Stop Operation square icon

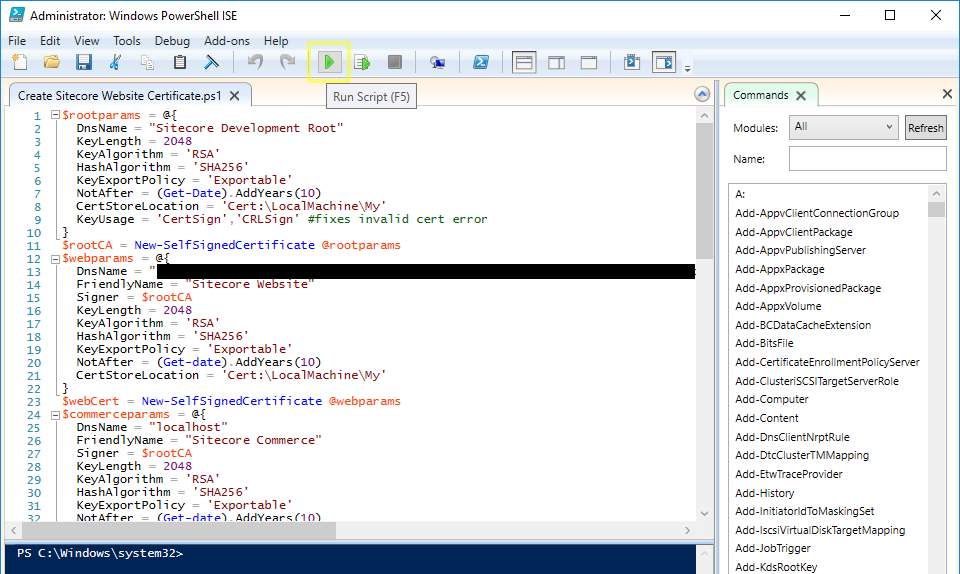(395, 62)
